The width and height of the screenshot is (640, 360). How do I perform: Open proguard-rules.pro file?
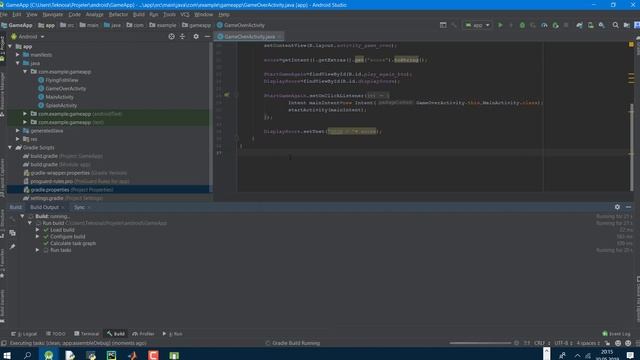click(76, 181)
